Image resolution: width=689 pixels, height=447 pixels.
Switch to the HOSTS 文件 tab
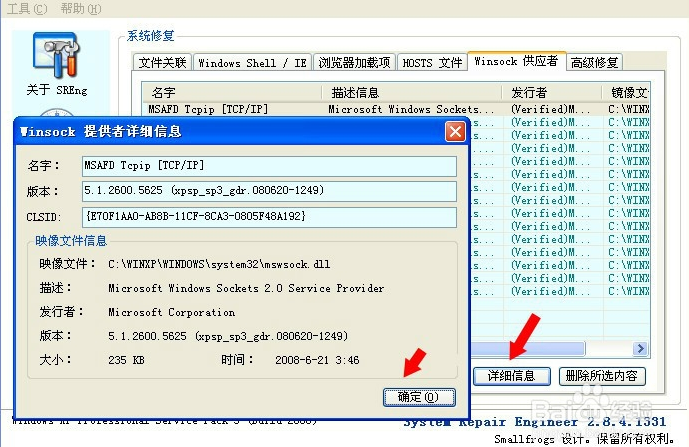(x=432, y=62)
